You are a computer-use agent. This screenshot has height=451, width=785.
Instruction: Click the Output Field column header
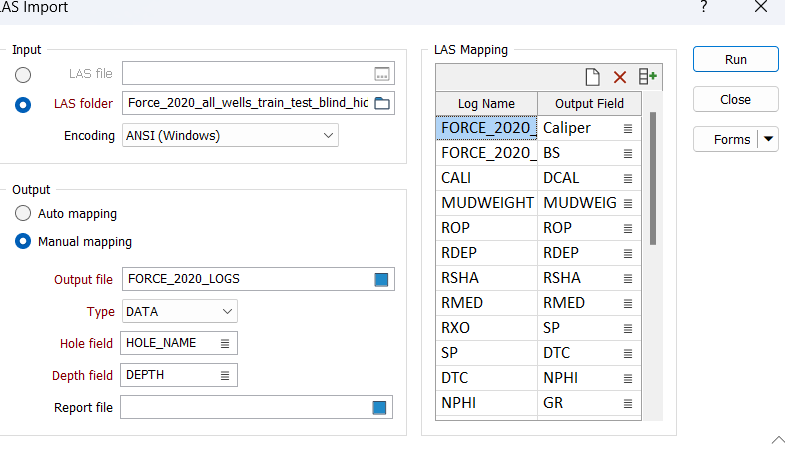tap(589, 103)
